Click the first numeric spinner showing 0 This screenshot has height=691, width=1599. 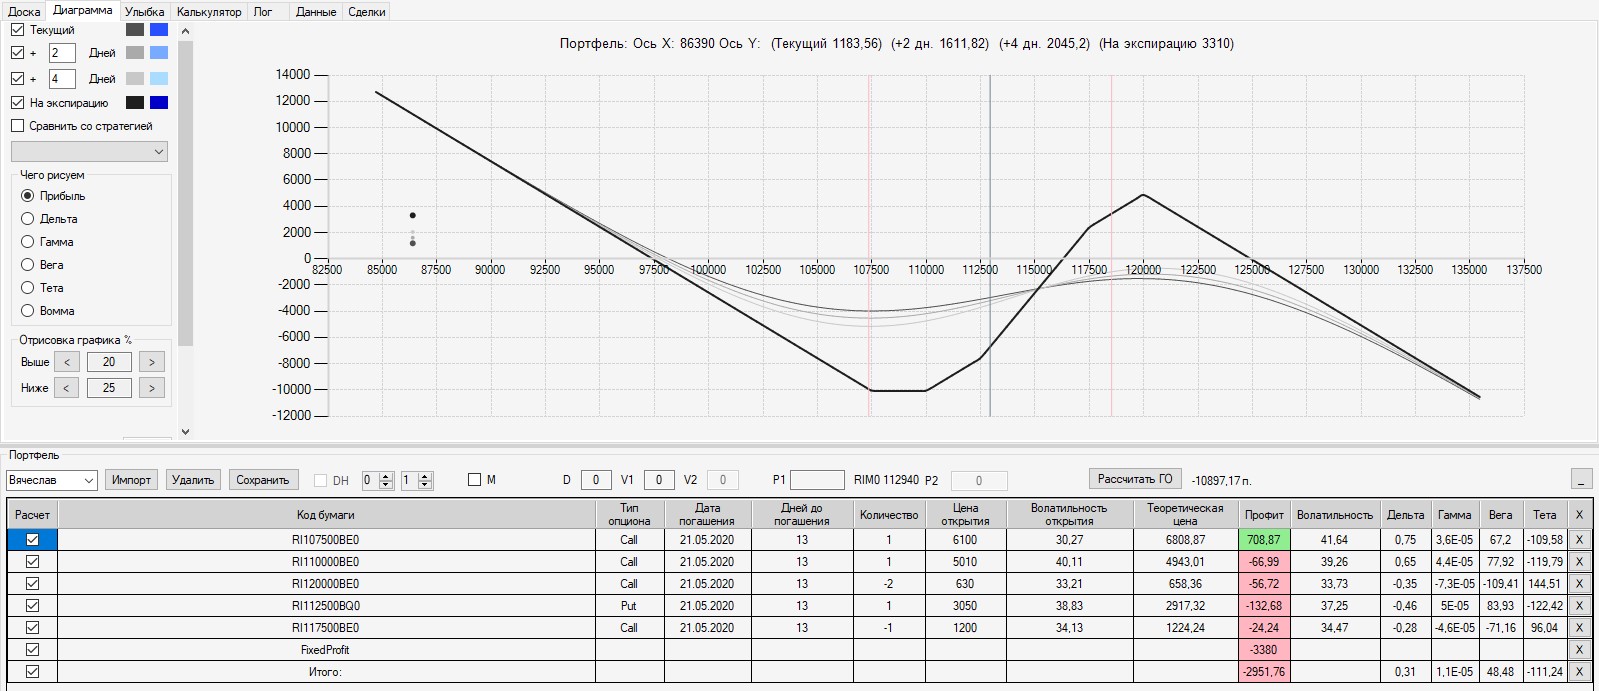[x=377, y=480]
